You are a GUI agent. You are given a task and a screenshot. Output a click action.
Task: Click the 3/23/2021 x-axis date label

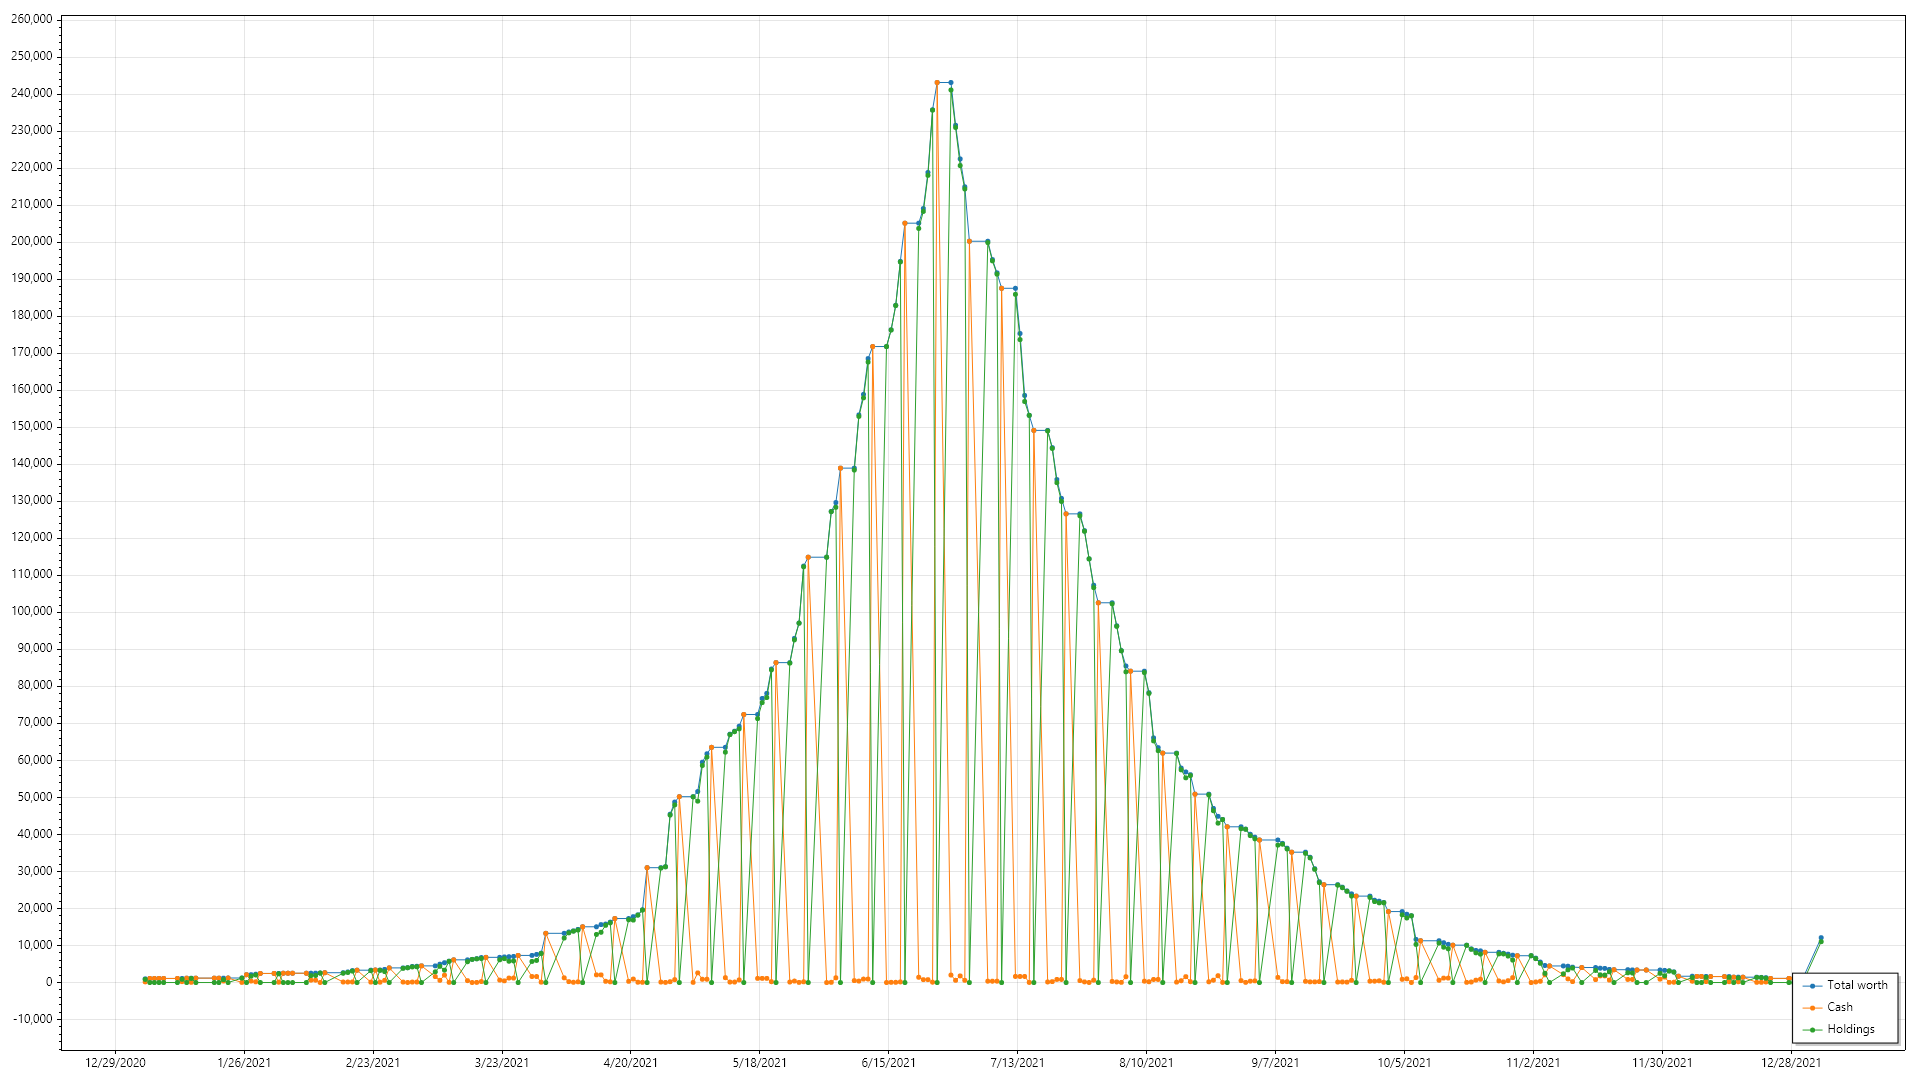point(501,1063)
